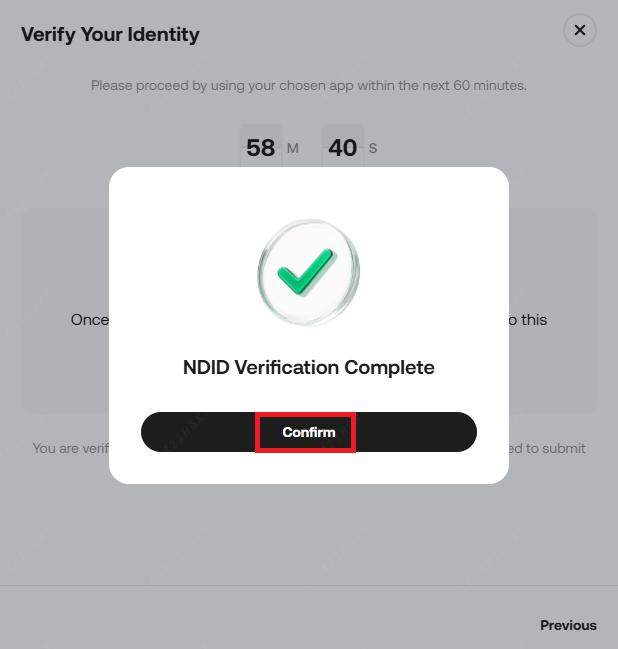Click the Verify Your Identity heading
The width and height of the screenshot is (618, 649).
click(x=111, y=34)
